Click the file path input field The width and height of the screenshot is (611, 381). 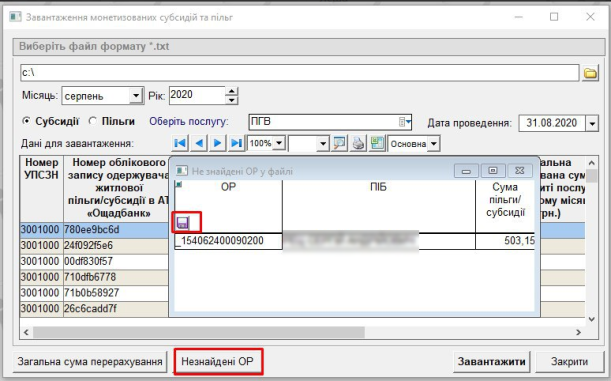click(299, 73)
